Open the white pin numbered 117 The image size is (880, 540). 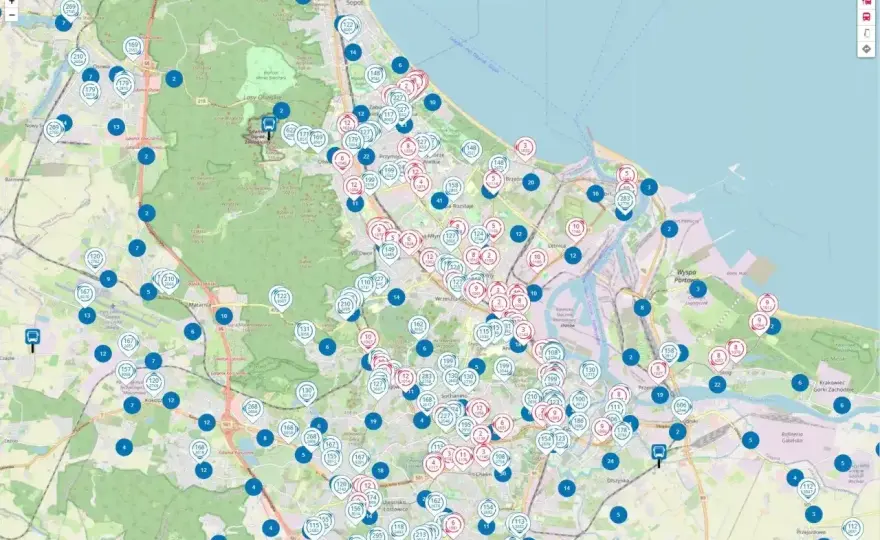click(x=388, y=118)
